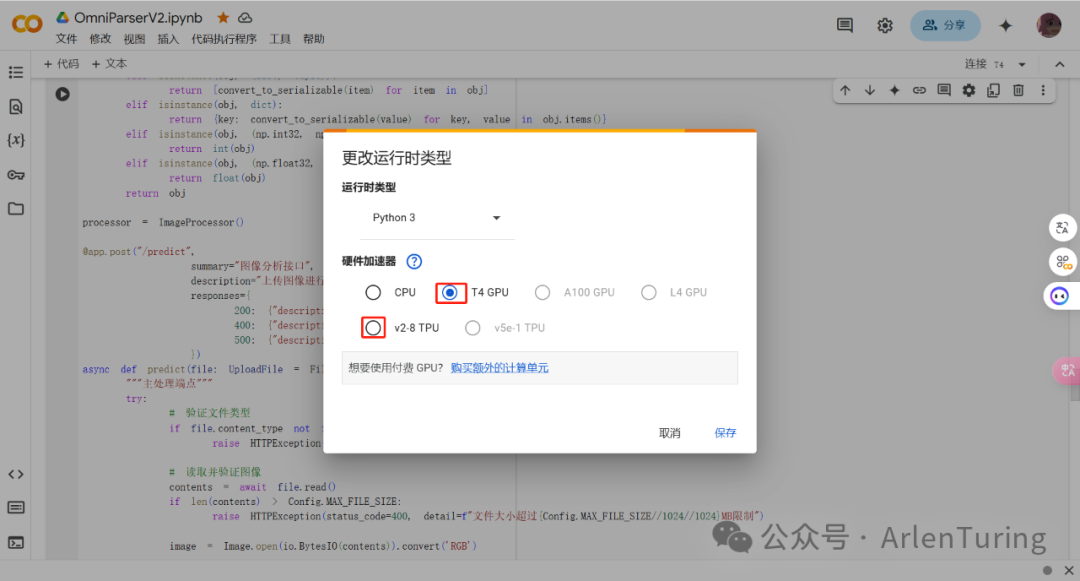Open the 代码执行程序 menu
The width and height of the screenshot is (1080, 581).
[226, 39]
